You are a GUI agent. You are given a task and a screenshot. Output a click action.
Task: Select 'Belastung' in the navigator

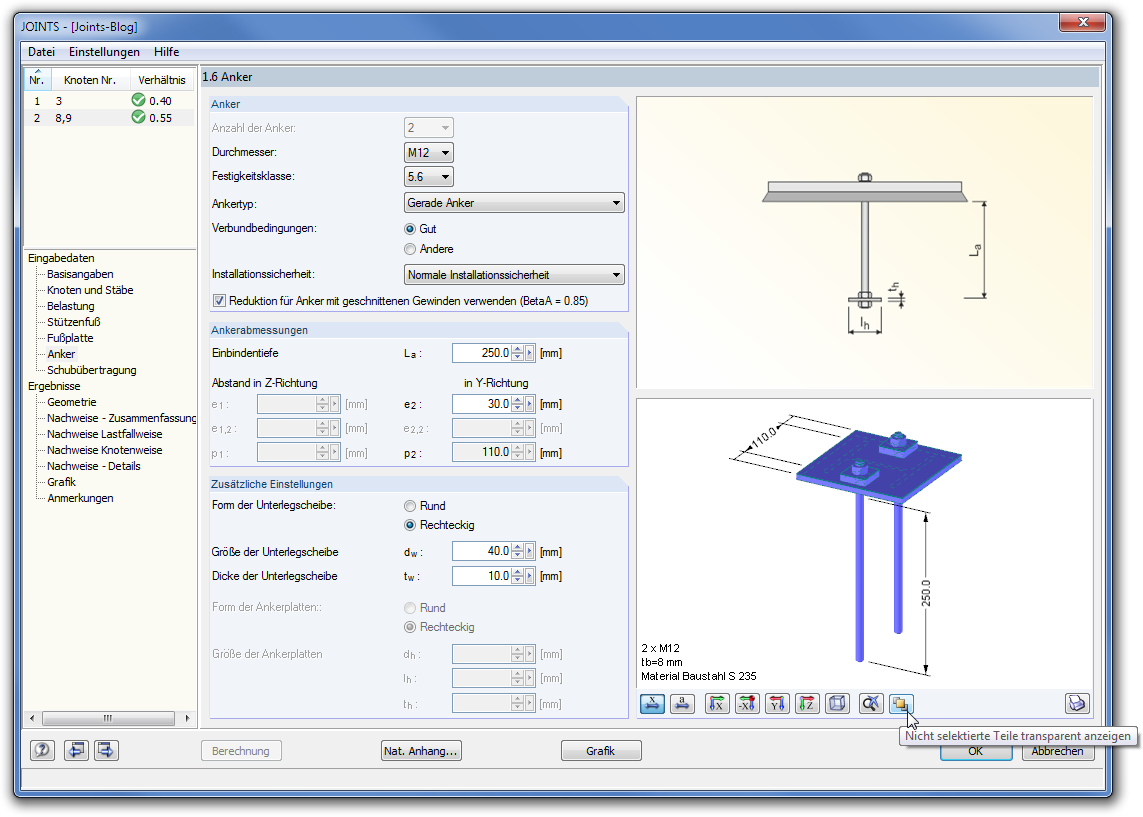[x=71, y=306]
